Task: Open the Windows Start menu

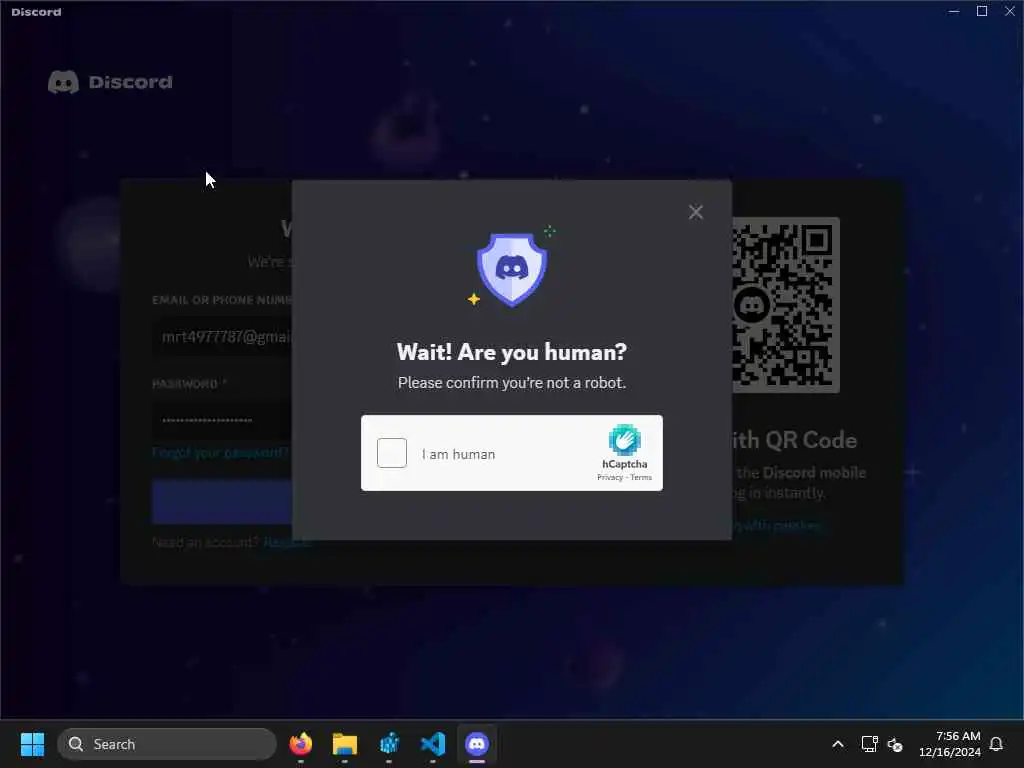Action: click(x=32, y=744)
